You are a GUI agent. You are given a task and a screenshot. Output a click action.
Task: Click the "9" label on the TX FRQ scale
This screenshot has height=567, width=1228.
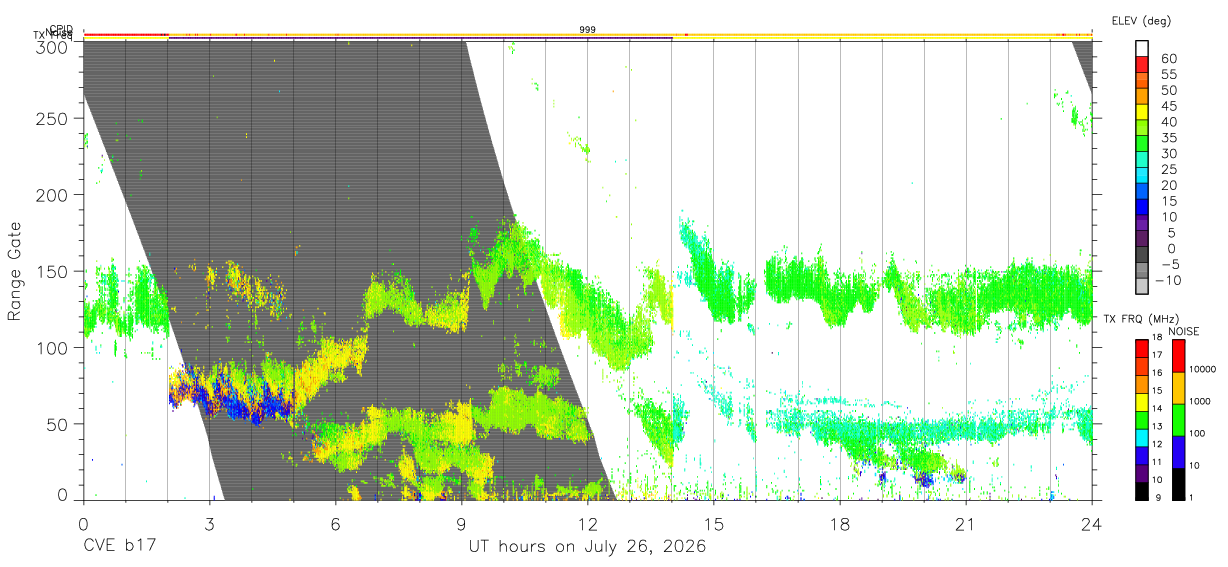coord(1156,497)
